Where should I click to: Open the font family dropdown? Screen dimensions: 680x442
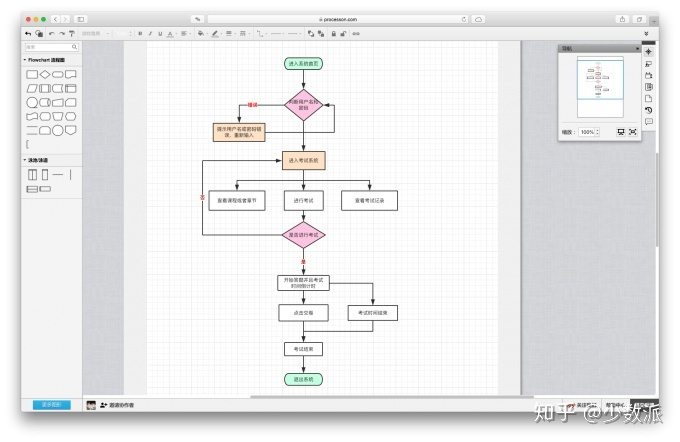pyautogui.click(x=95, y=33)
